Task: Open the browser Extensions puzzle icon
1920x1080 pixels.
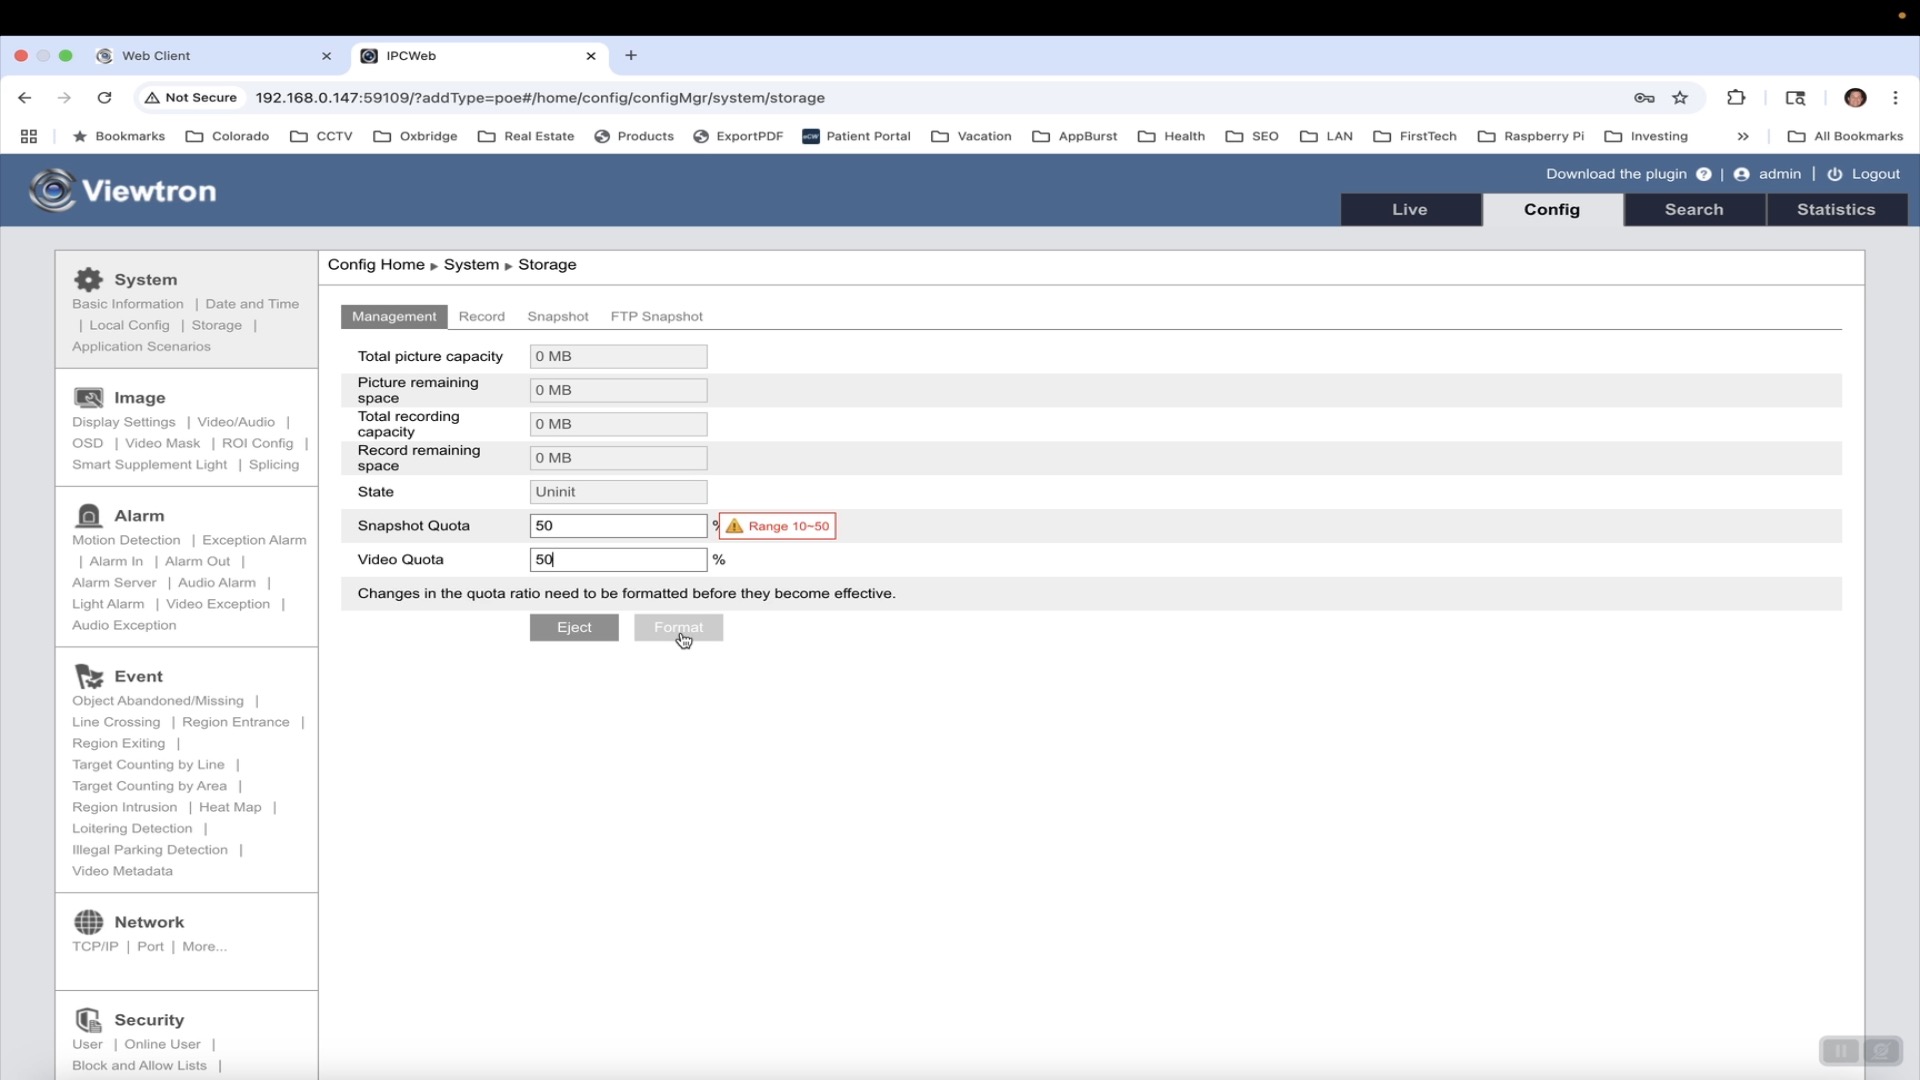Action: pos(1736,98)
